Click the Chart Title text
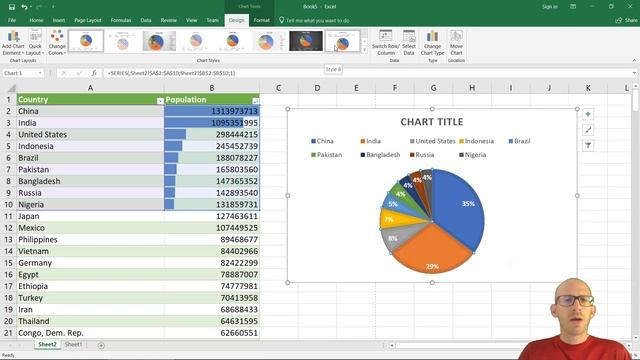The height and width of the screenshot is (360, 640). point(432,122)
